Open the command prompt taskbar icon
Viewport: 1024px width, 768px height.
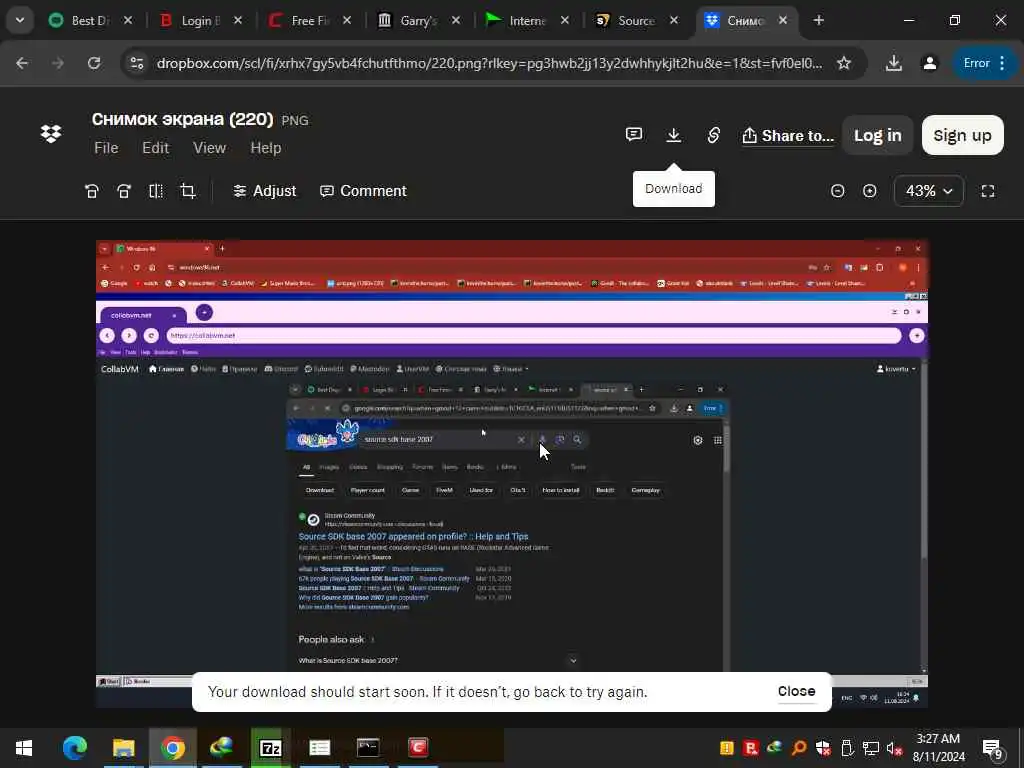(368, 747)
